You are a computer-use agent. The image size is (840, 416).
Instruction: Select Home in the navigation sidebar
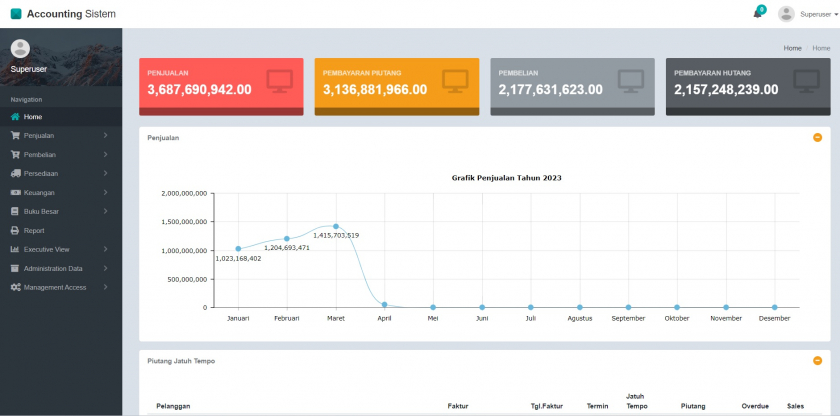pos(33,117)
